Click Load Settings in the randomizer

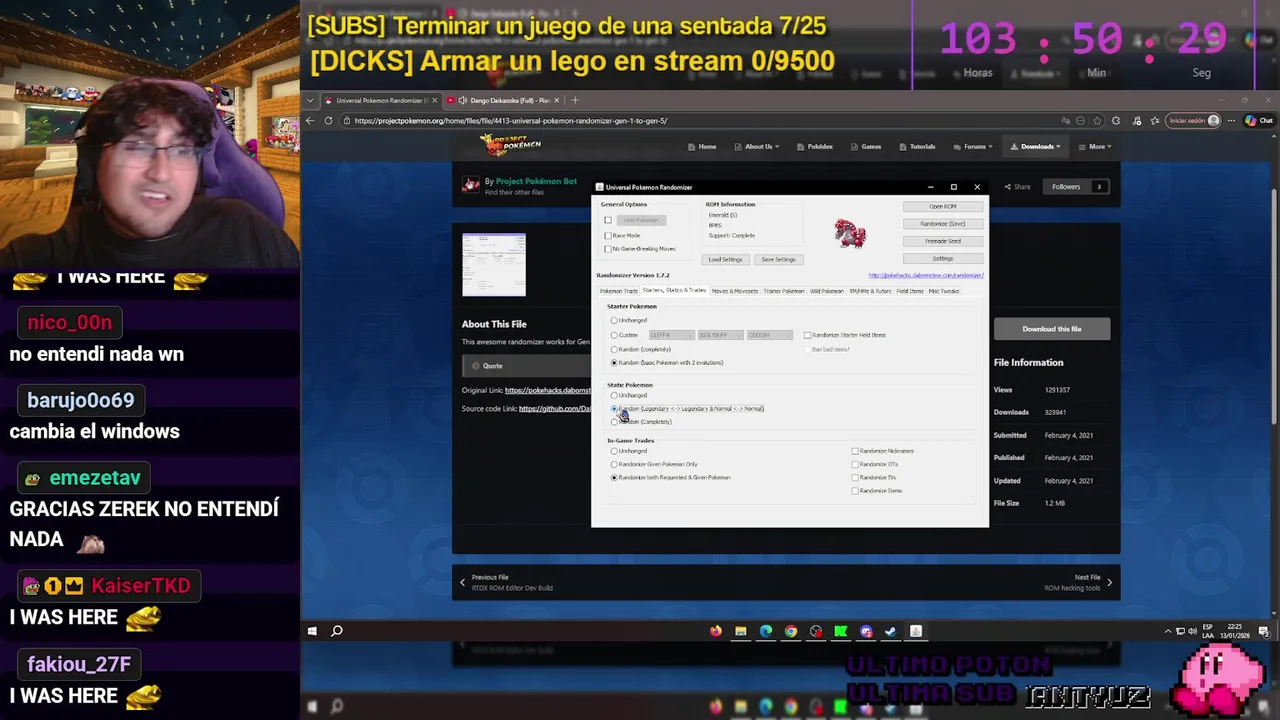point(726,260)
